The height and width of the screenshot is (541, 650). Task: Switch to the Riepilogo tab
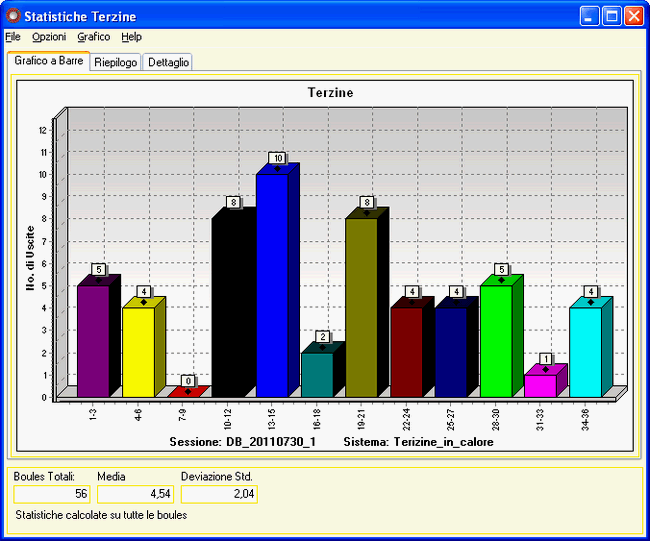pos(116,62)
